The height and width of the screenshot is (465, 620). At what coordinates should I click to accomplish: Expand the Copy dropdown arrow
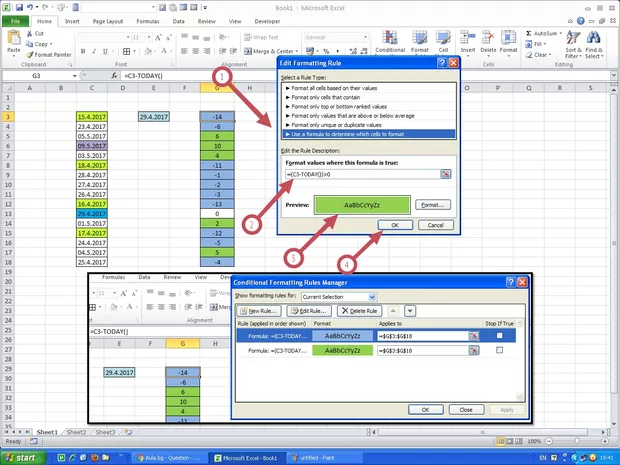[x=51, y=44]
